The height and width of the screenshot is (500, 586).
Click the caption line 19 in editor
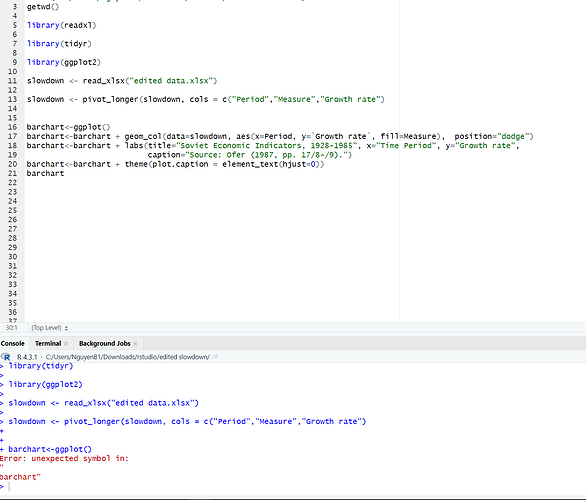(x=250, y=155)
